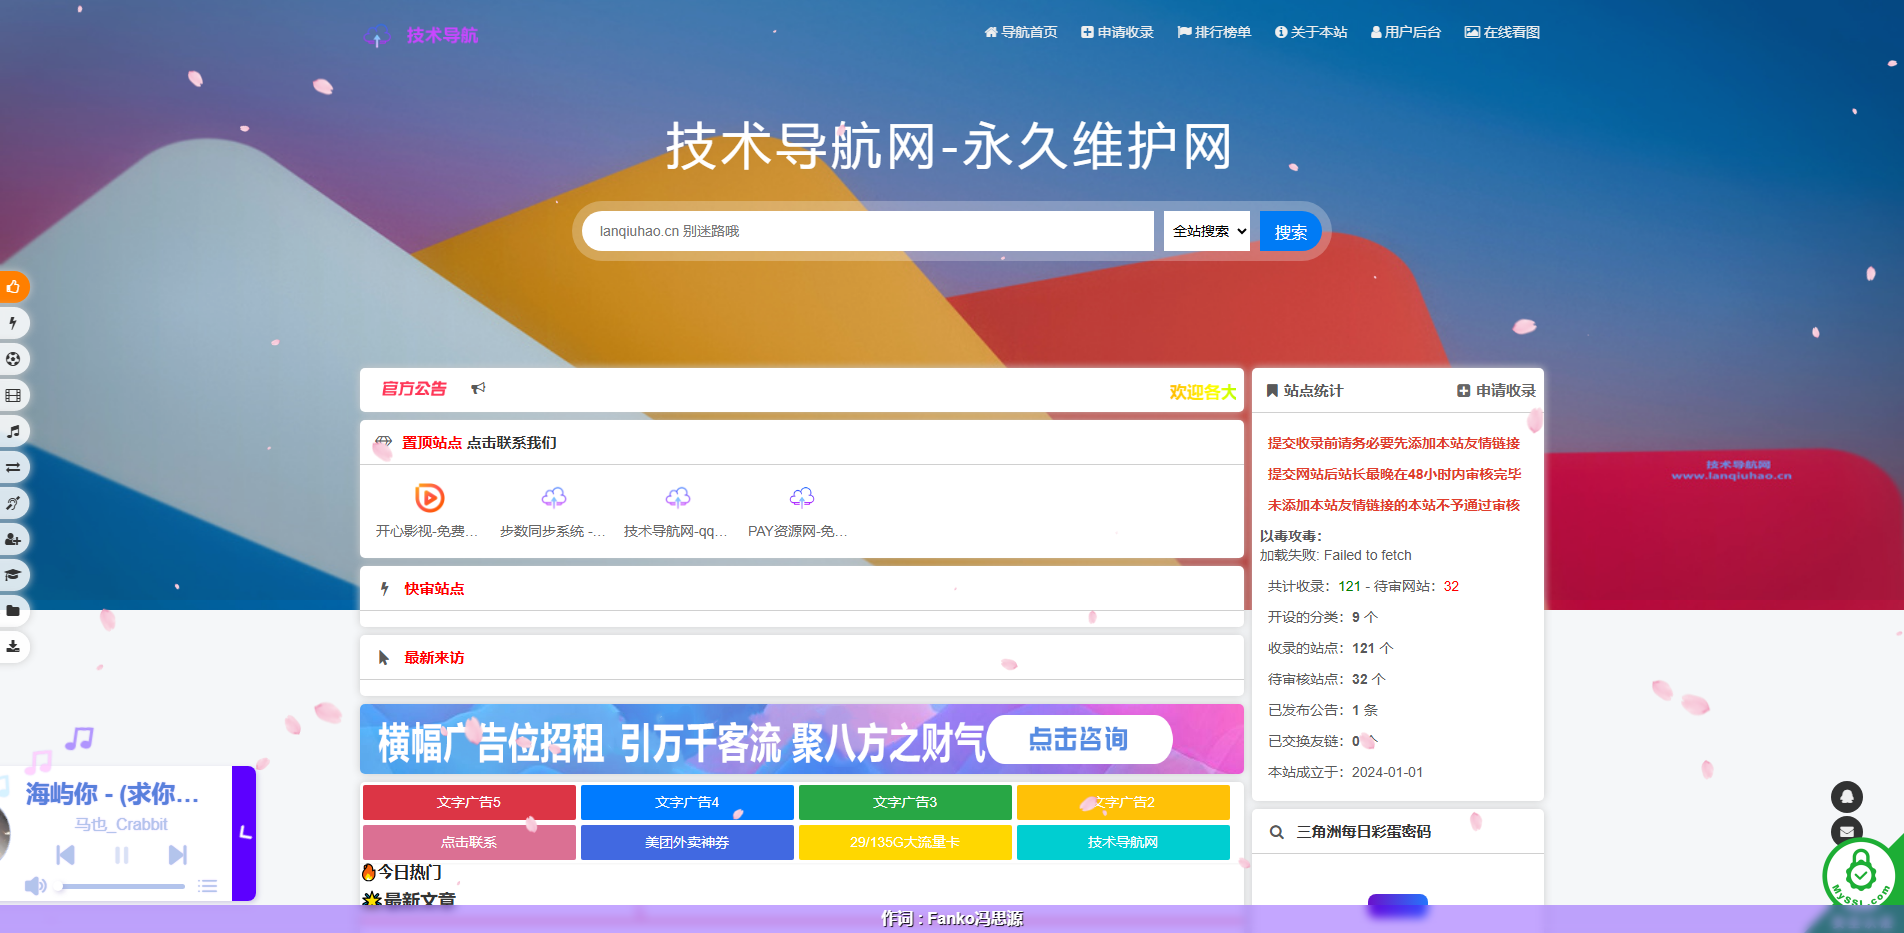Select the orange thumbs-up sidebar icon
The image size is (1904, 933).
click(x=14, y=287)
